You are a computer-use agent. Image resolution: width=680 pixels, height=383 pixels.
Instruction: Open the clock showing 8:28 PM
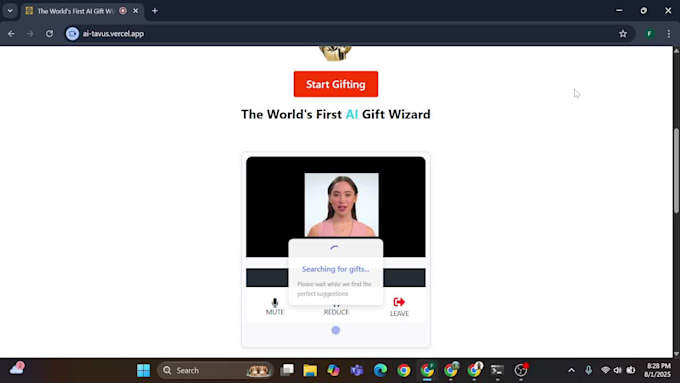[657, 370]
